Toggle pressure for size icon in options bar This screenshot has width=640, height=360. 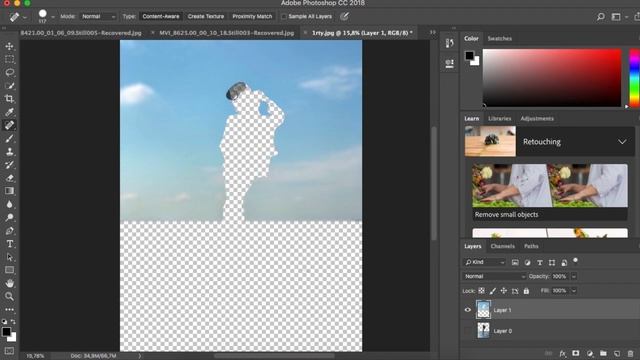click(344, 16)
